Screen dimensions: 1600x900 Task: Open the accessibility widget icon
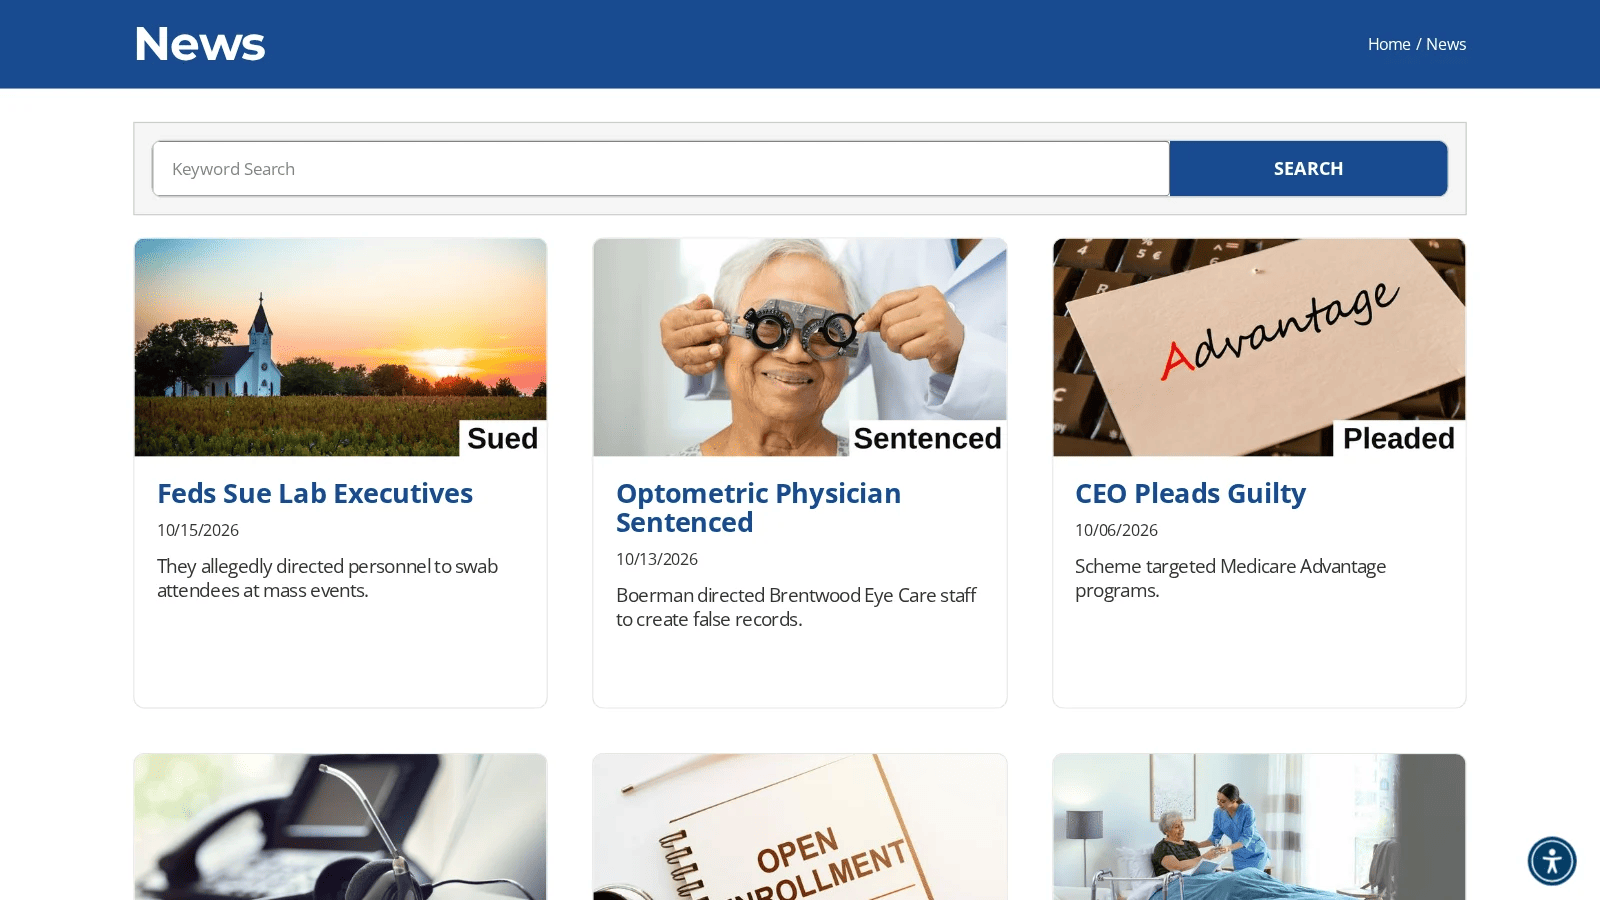pos(1551,861)
